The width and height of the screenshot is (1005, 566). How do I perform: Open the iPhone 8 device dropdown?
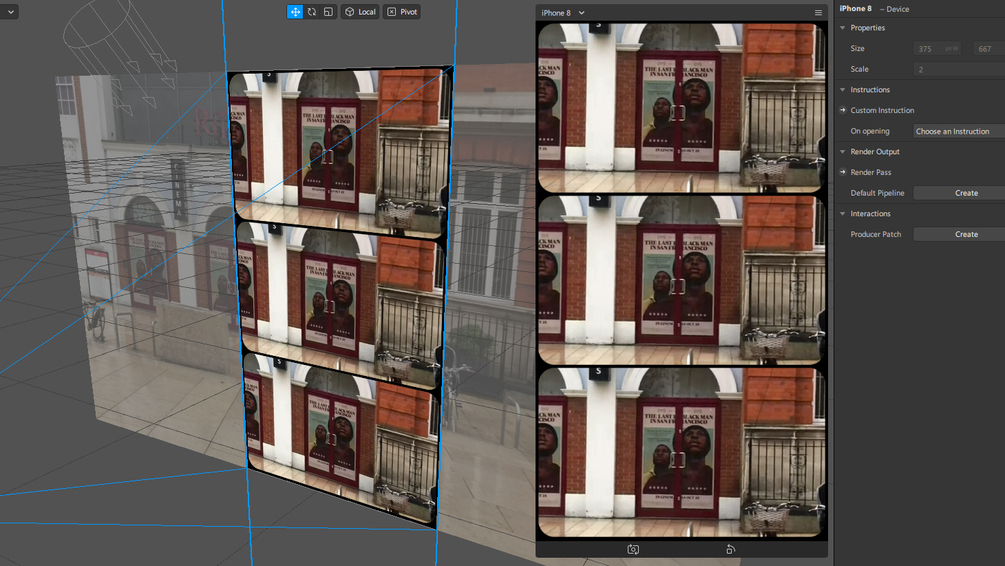click(563, 13)
